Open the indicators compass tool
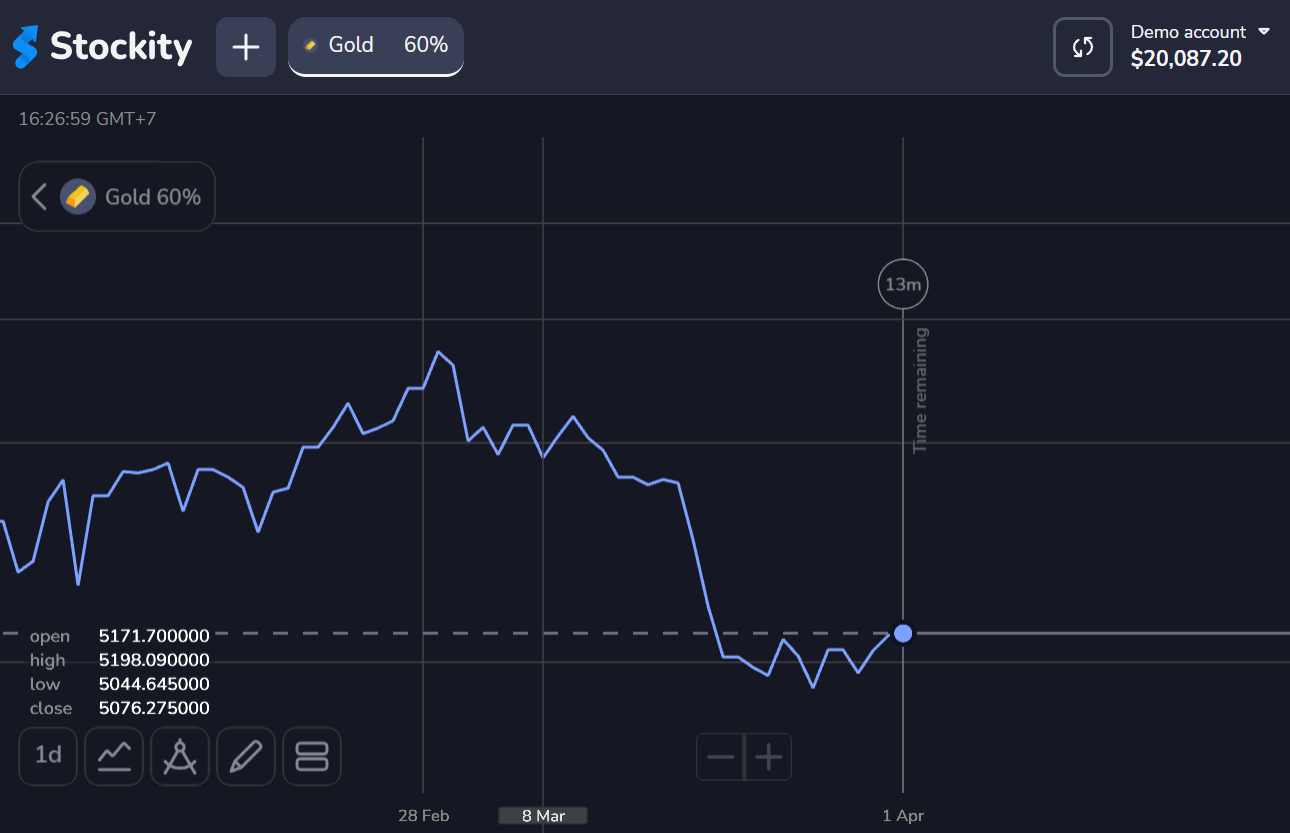 [180, 756]
